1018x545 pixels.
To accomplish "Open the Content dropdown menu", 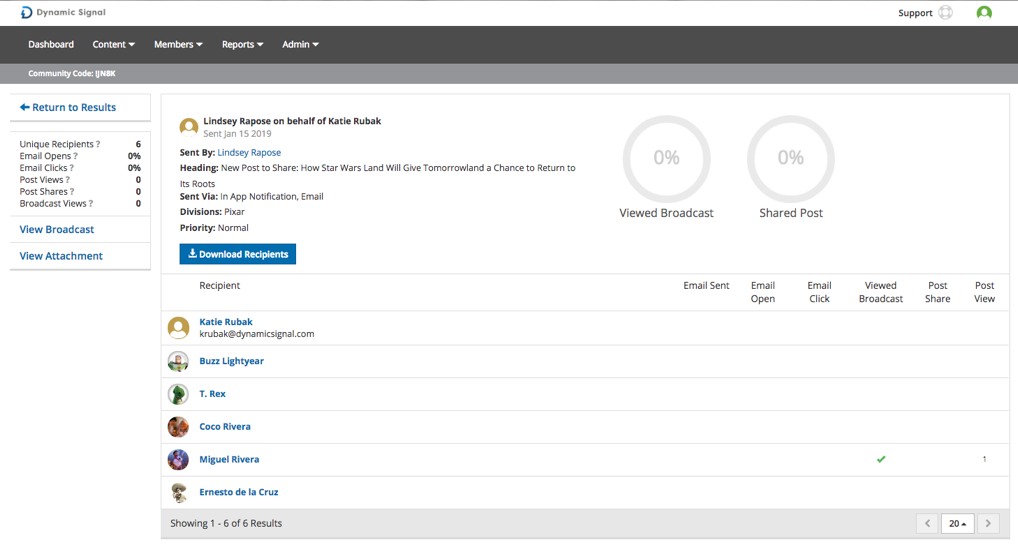I will tap(114, 44).
